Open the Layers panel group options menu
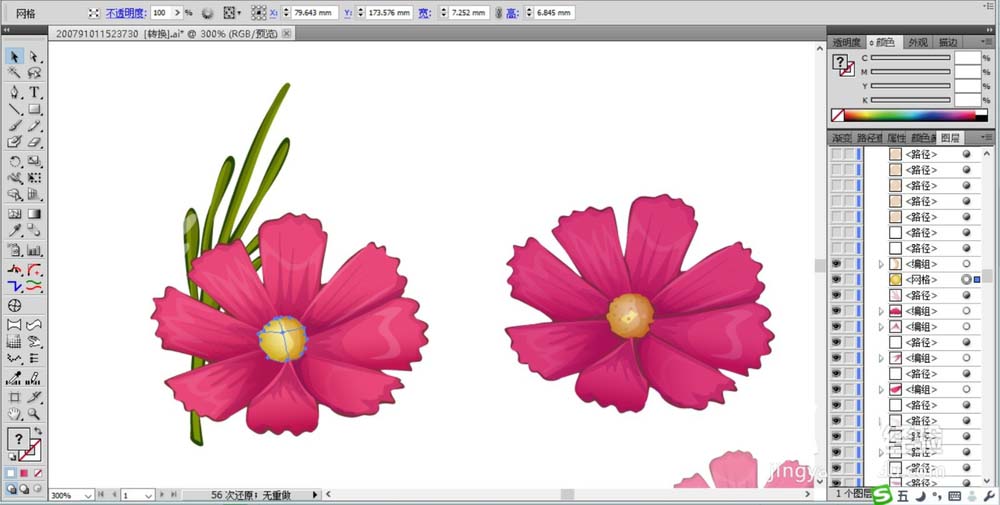The image size is (1000, 505). (x=987, y=137)
